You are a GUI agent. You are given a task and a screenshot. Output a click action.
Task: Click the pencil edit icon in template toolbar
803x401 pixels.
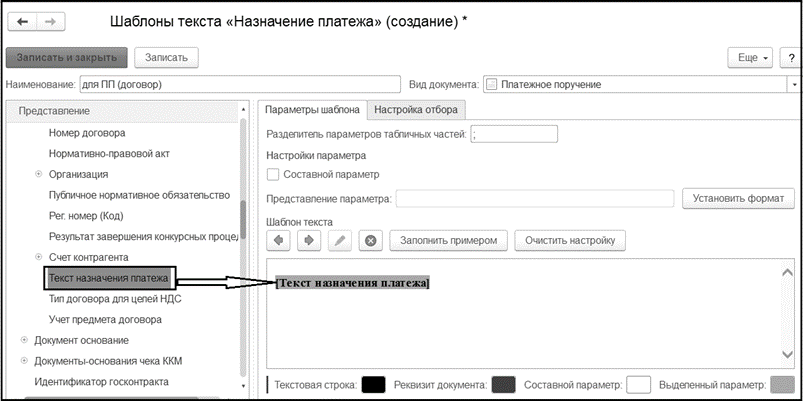pos(340,240)
